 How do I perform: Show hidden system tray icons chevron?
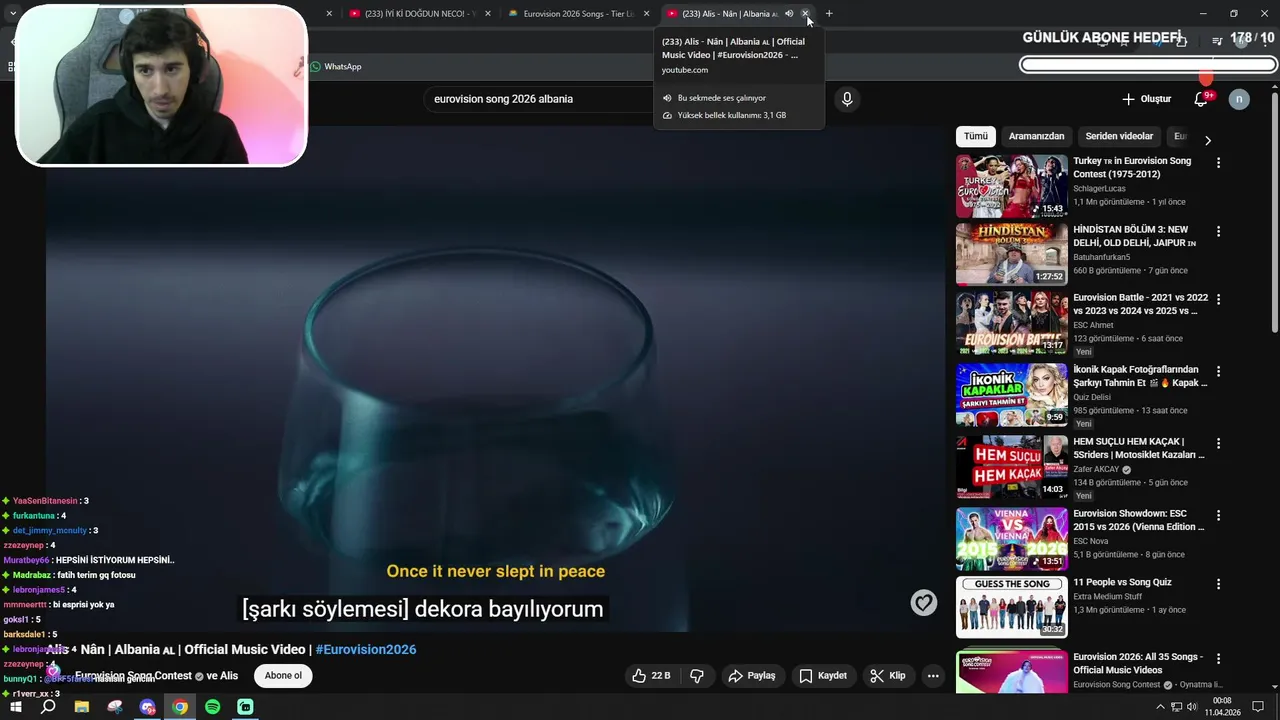click(1160, 707)
